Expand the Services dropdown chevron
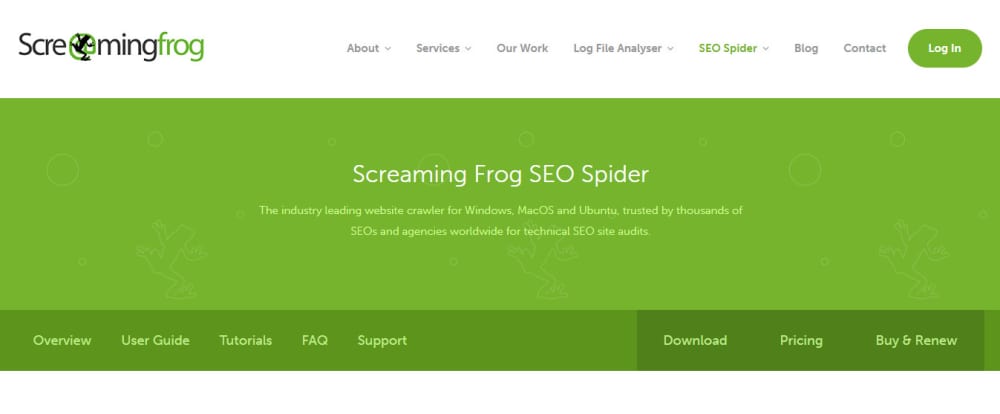The height and width of the screenshot is (414, 1000). click(468, 48)
